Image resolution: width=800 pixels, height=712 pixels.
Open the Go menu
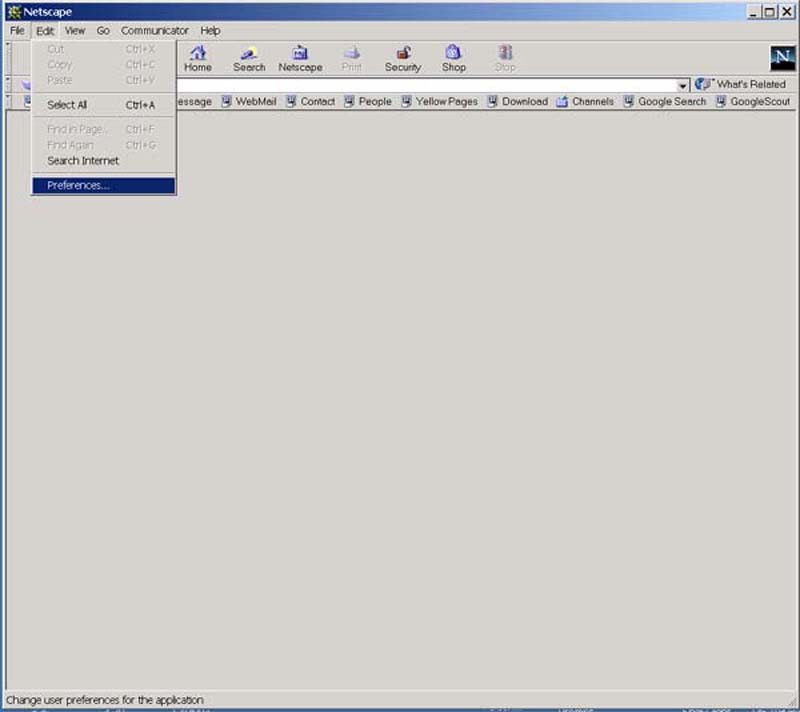click(103, 31)
